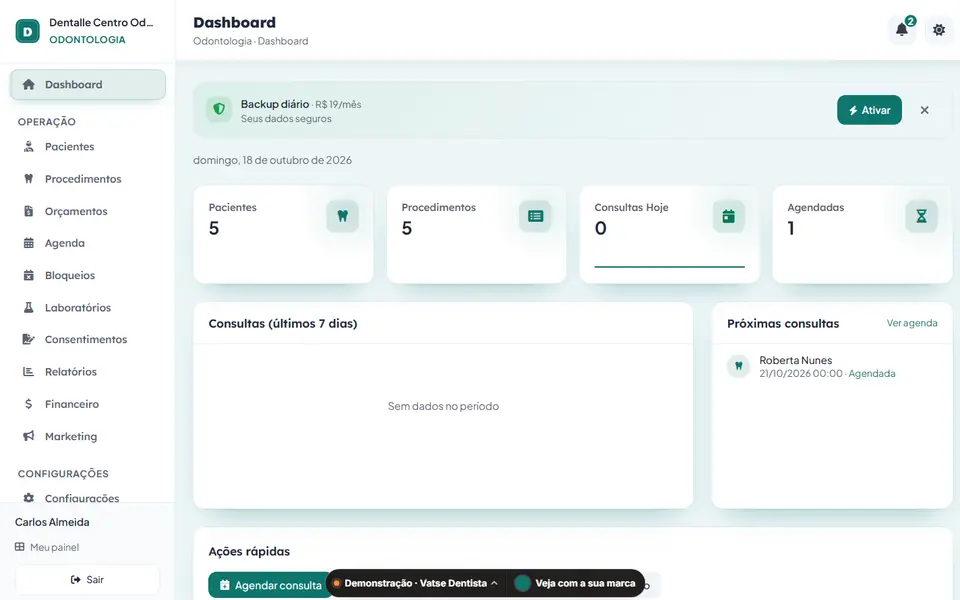This screenshot has height=600, width=960.
Task: Log out using the Sair button
Action: pyautogui.click(x=88, y=580)
